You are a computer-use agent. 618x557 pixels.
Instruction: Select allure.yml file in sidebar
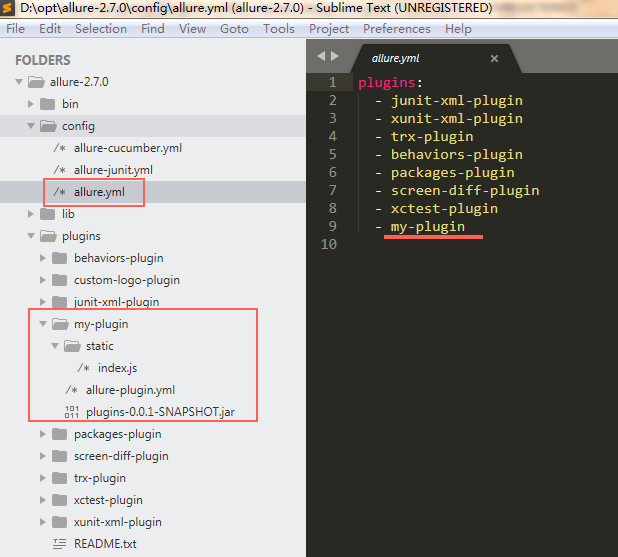pos(99,192)
